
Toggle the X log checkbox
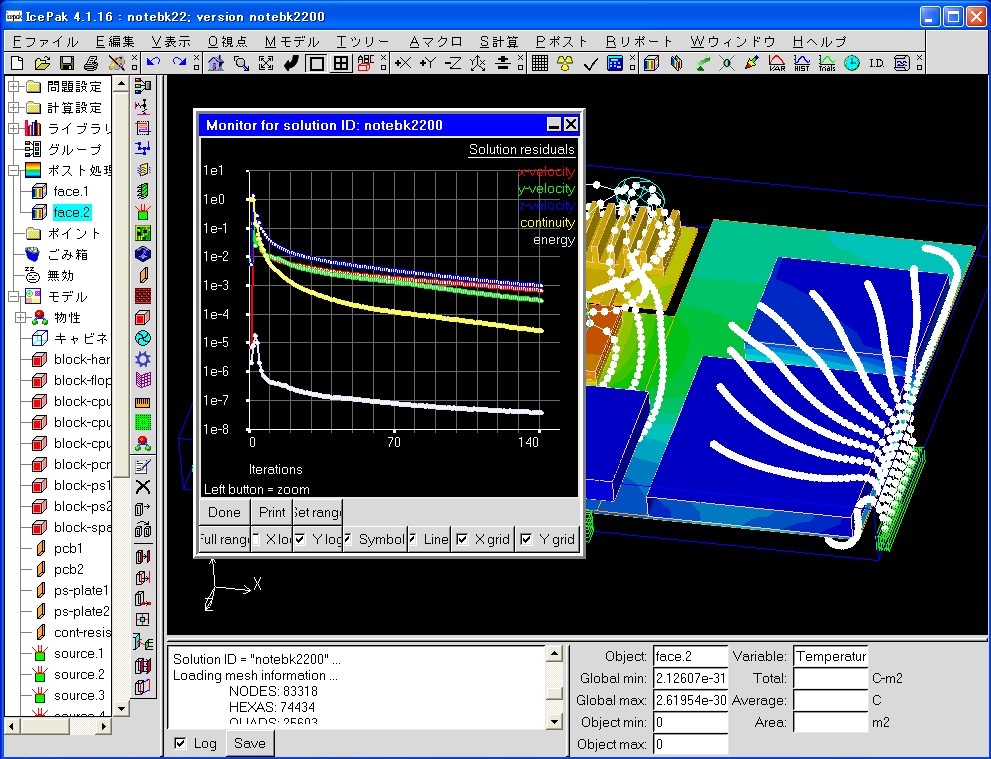(x=256, y=539)
